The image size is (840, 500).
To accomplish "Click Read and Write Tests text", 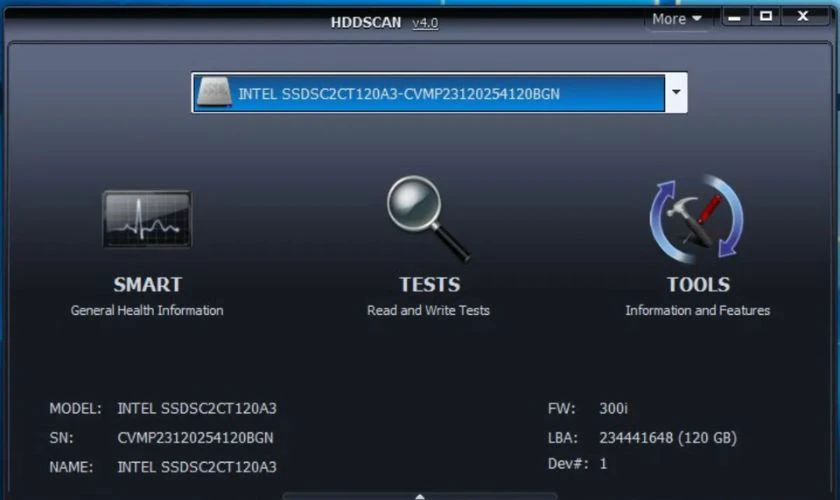I will pos(428,310).
